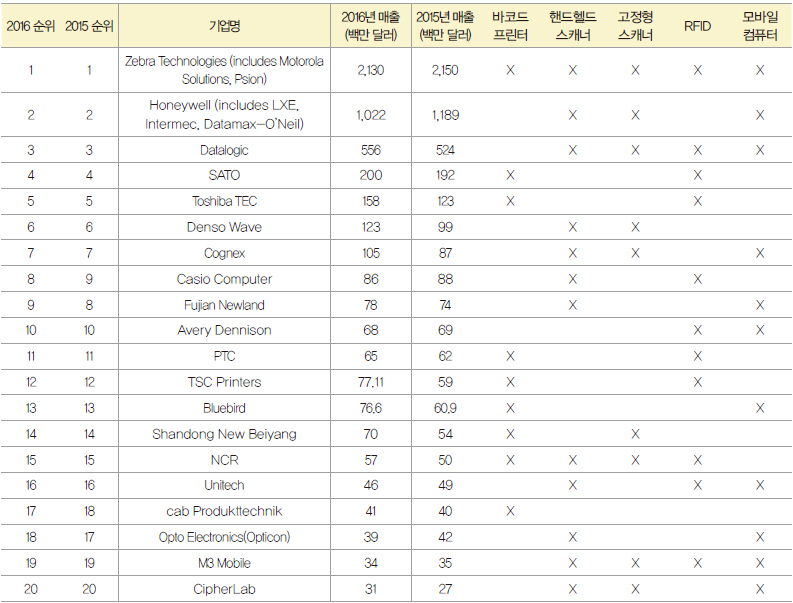Click Zebra's 2016 revenue value 2,130
Viewport: 793px width, 603px height.
pos(370,70)
